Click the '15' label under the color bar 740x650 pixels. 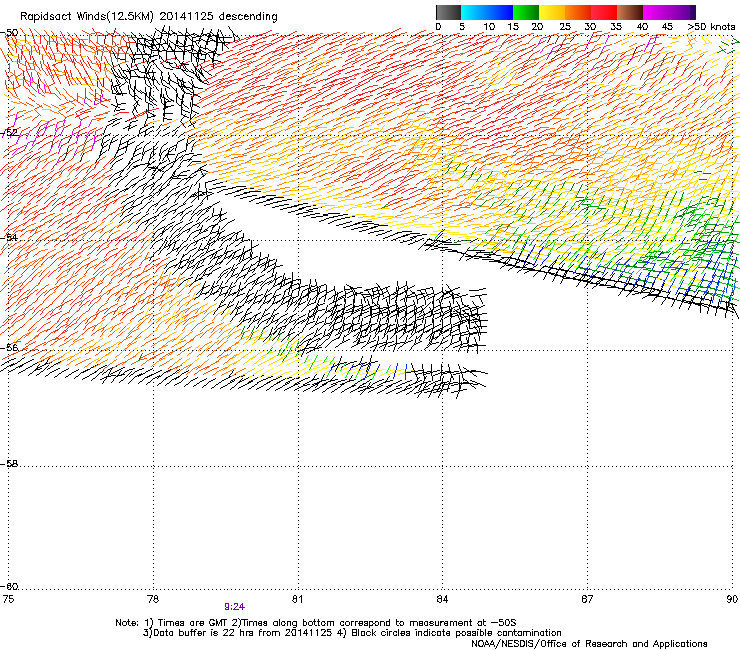point(513,27)
